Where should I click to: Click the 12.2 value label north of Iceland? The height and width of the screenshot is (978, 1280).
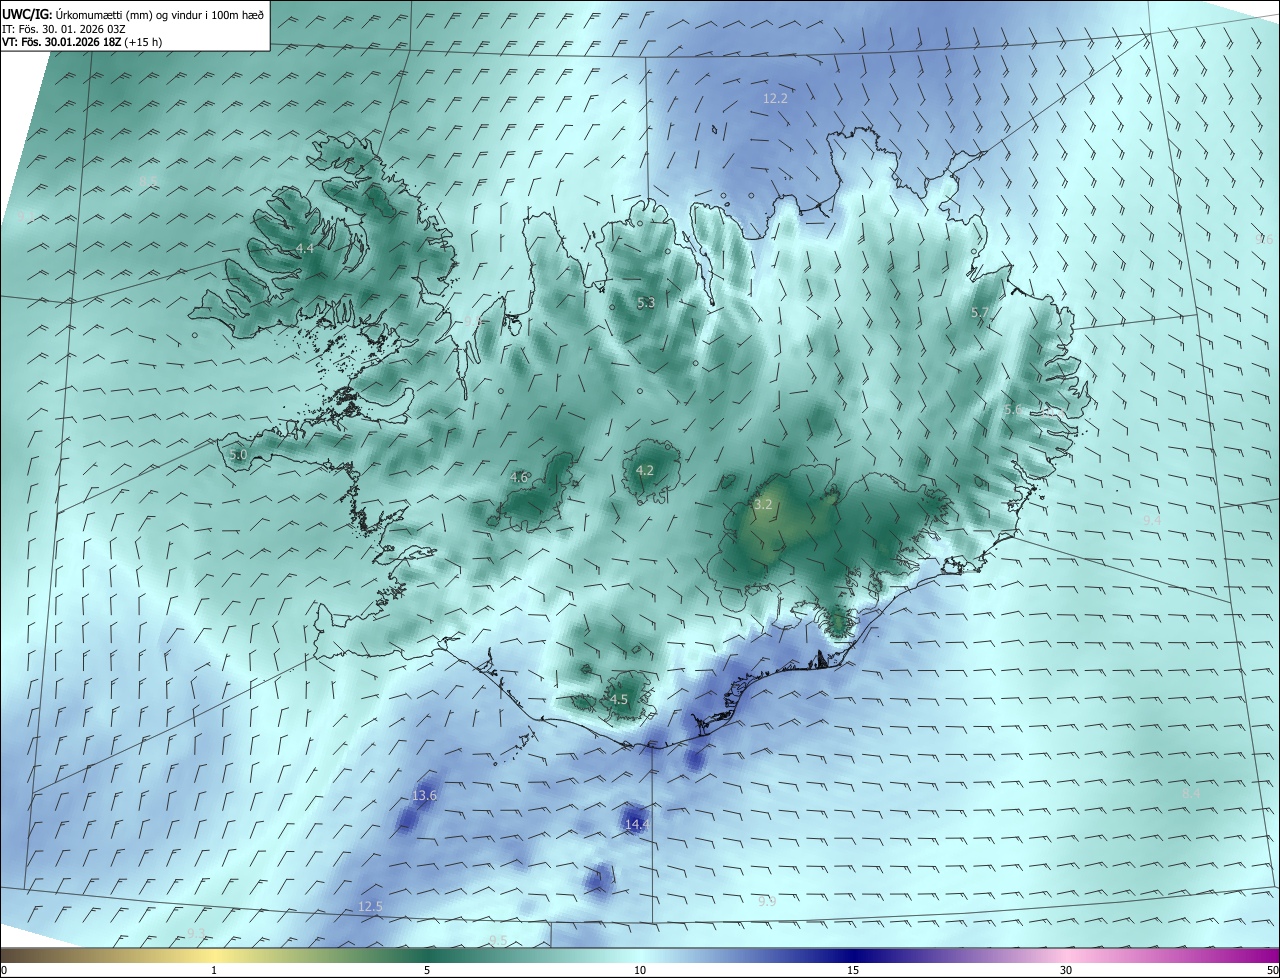[x=775, y=98]
